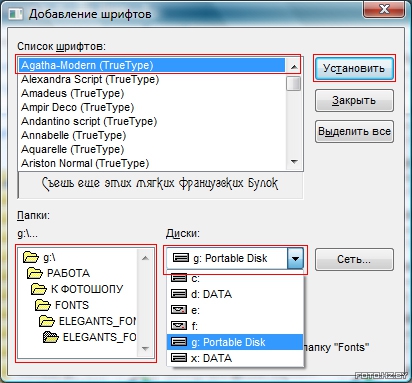Choose highlighted g: Portable Disk in list
The image size is (412, 383).
(235, 342)
